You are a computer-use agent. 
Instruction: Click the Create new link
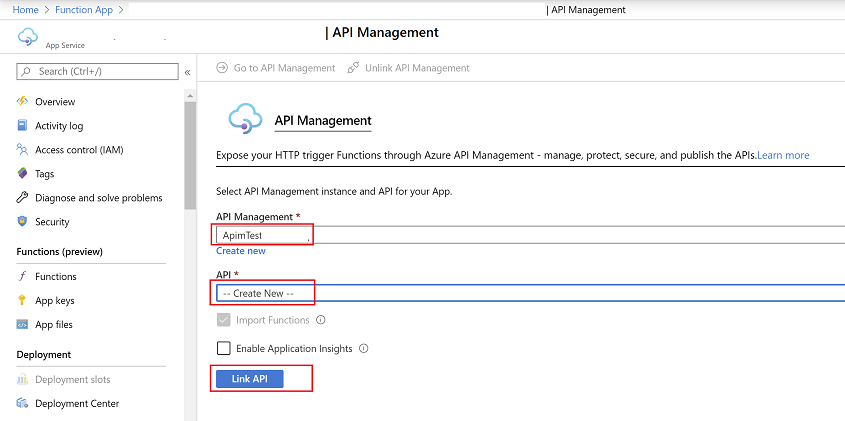point(241,251)
